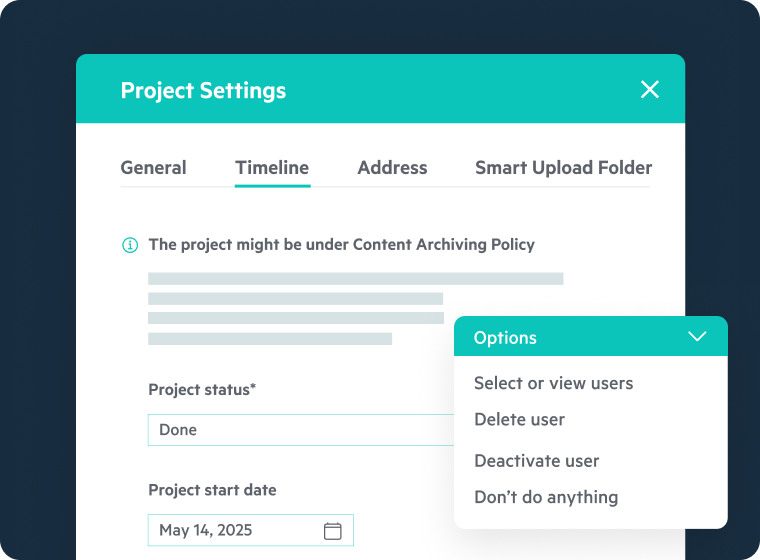Pick Delete user from Options menu

[519, 419]
